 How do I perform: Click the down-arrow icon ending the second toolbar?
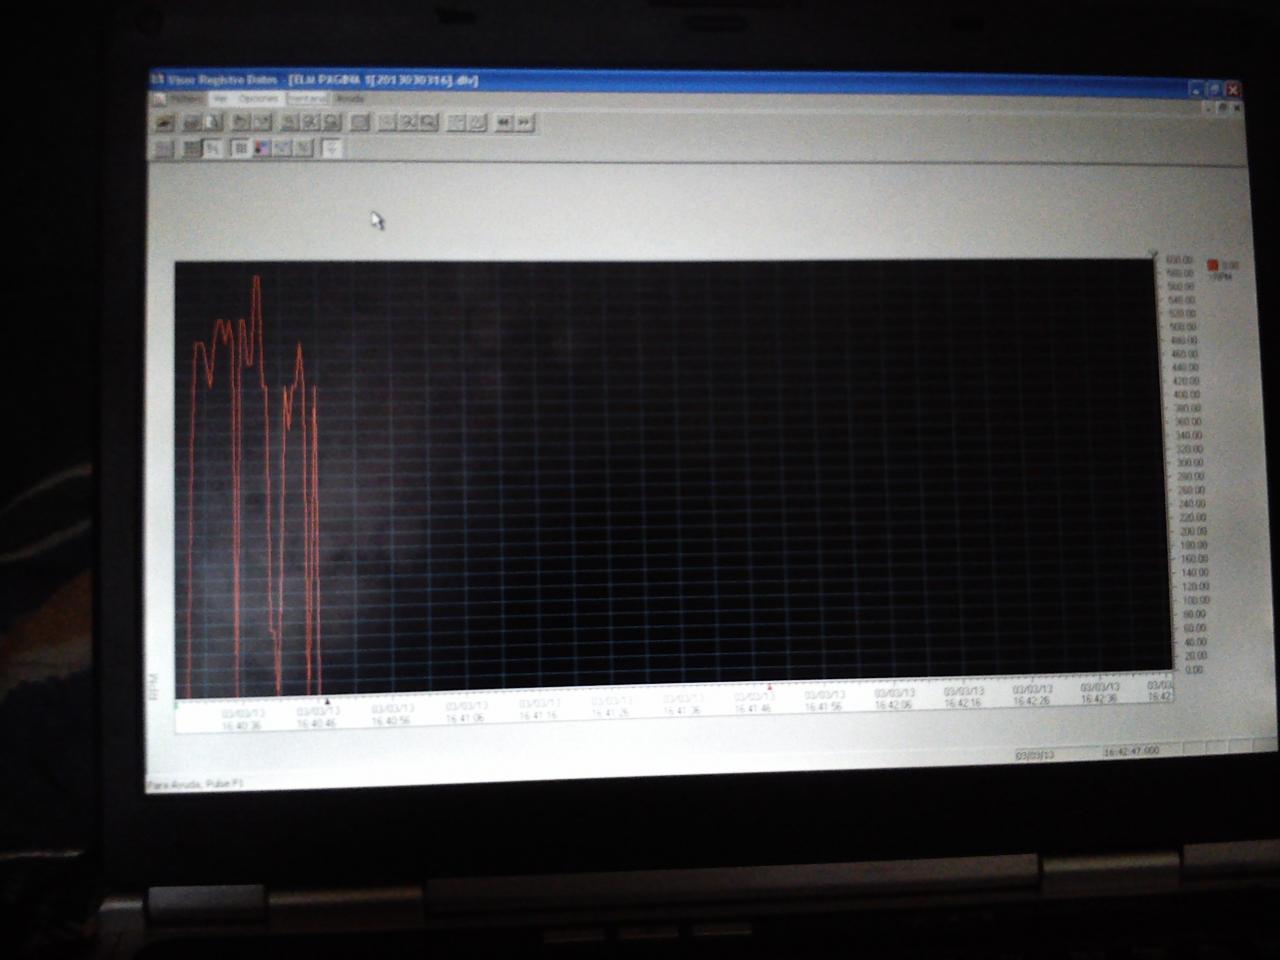(332, 148)
